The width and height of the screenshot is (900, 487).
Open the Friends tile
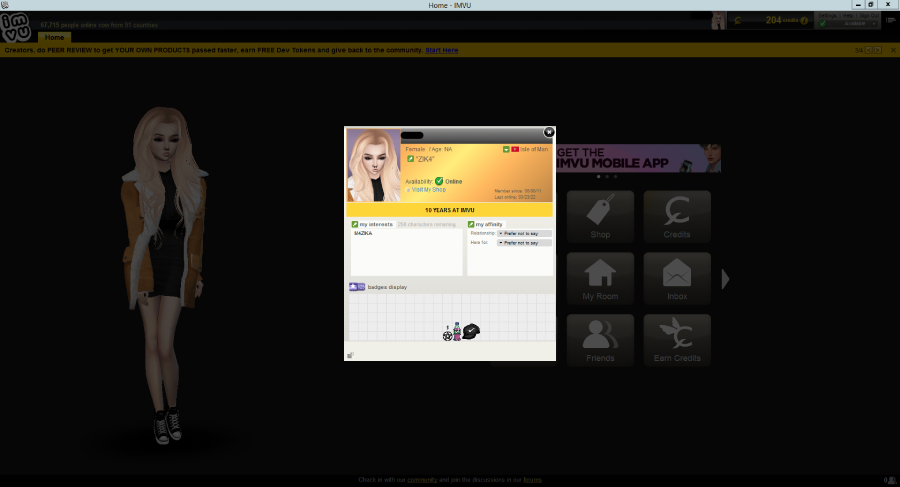point(600,340)
